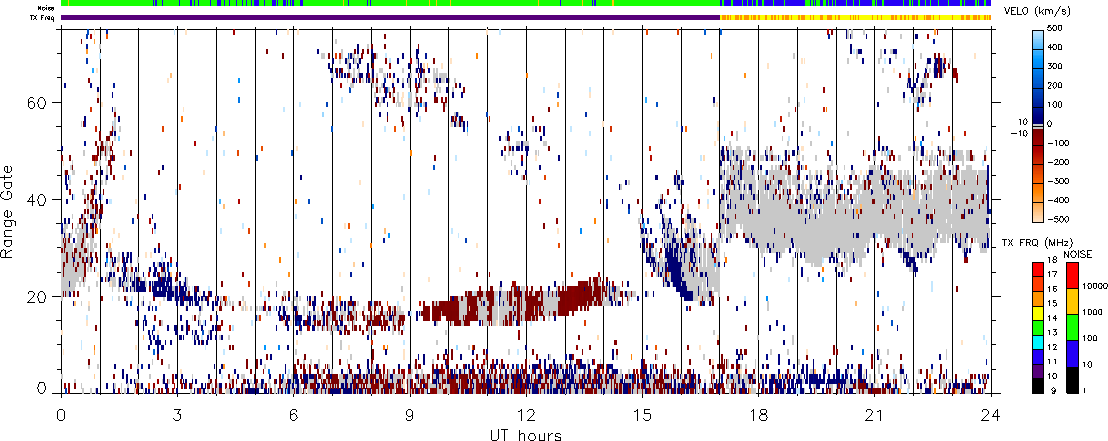Click the "-10" label left of the velocity colorbar

click(1019, 134)
